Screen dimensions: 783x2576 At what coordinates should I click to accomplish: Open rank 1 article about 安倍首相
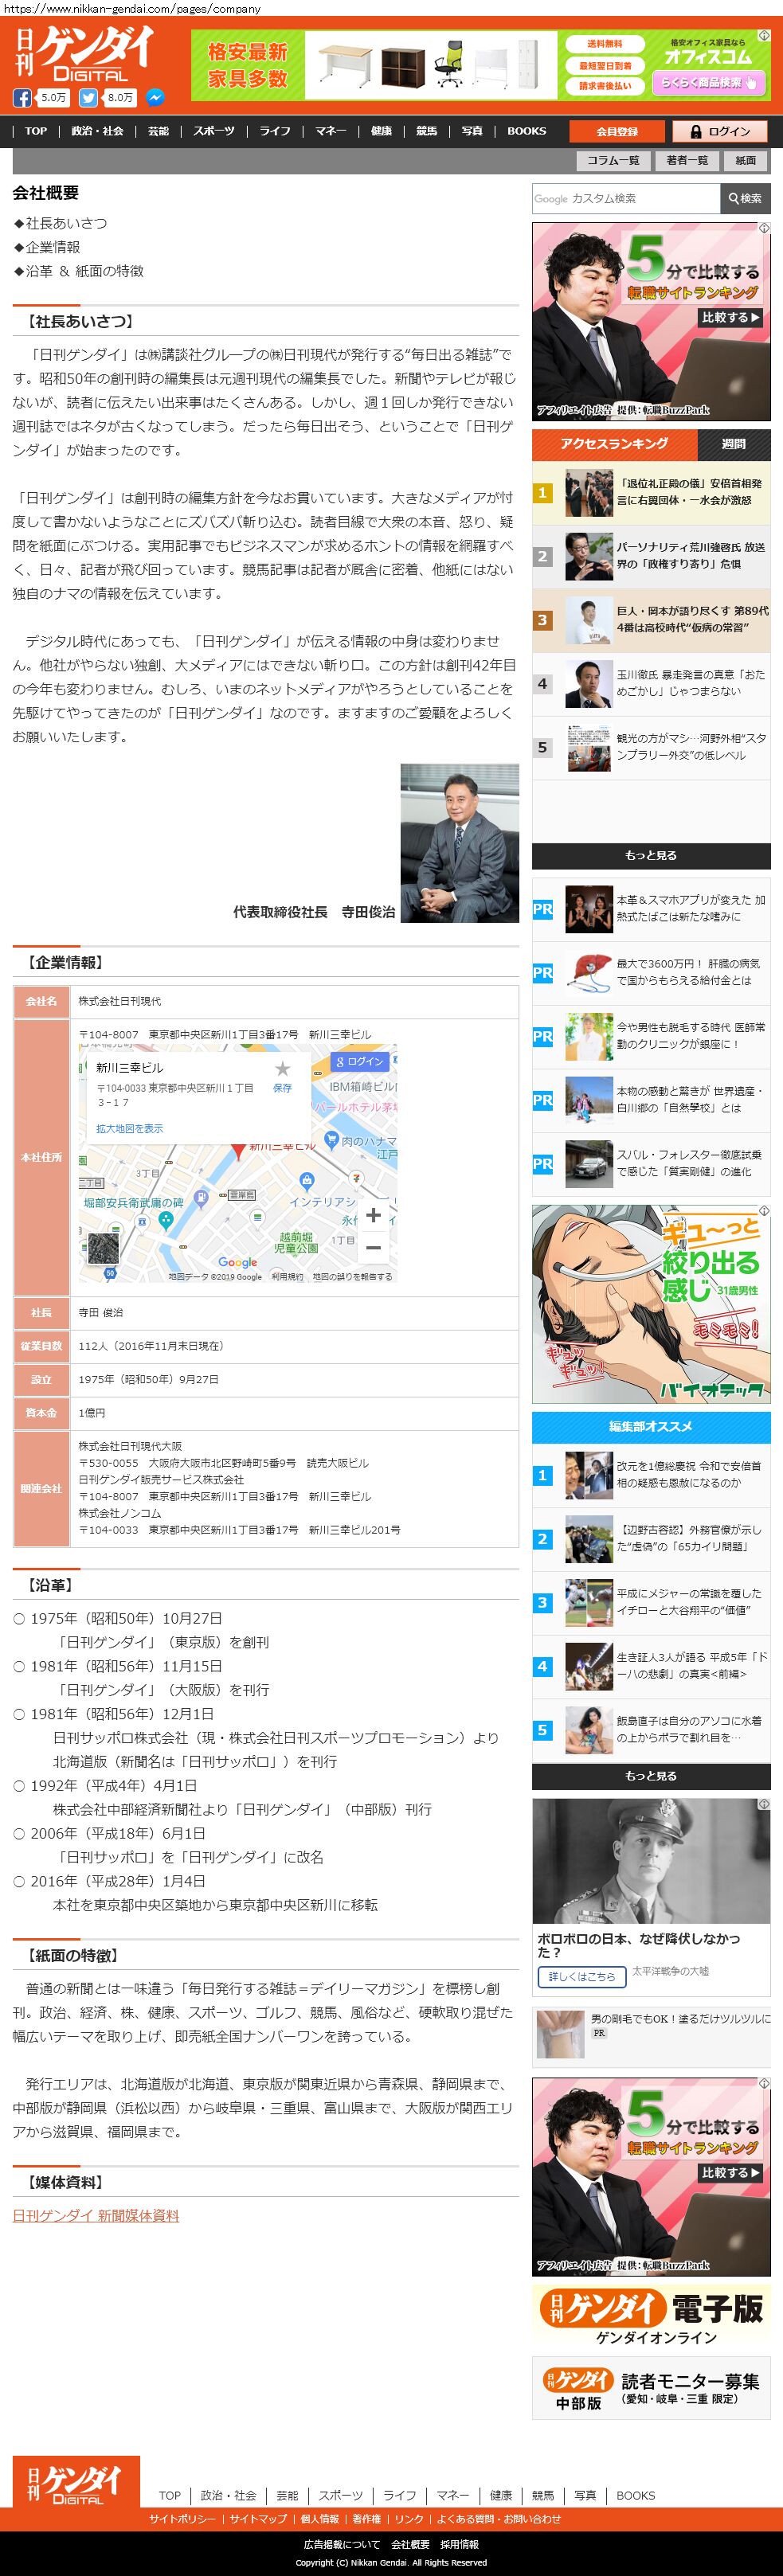tap(651, 492)
